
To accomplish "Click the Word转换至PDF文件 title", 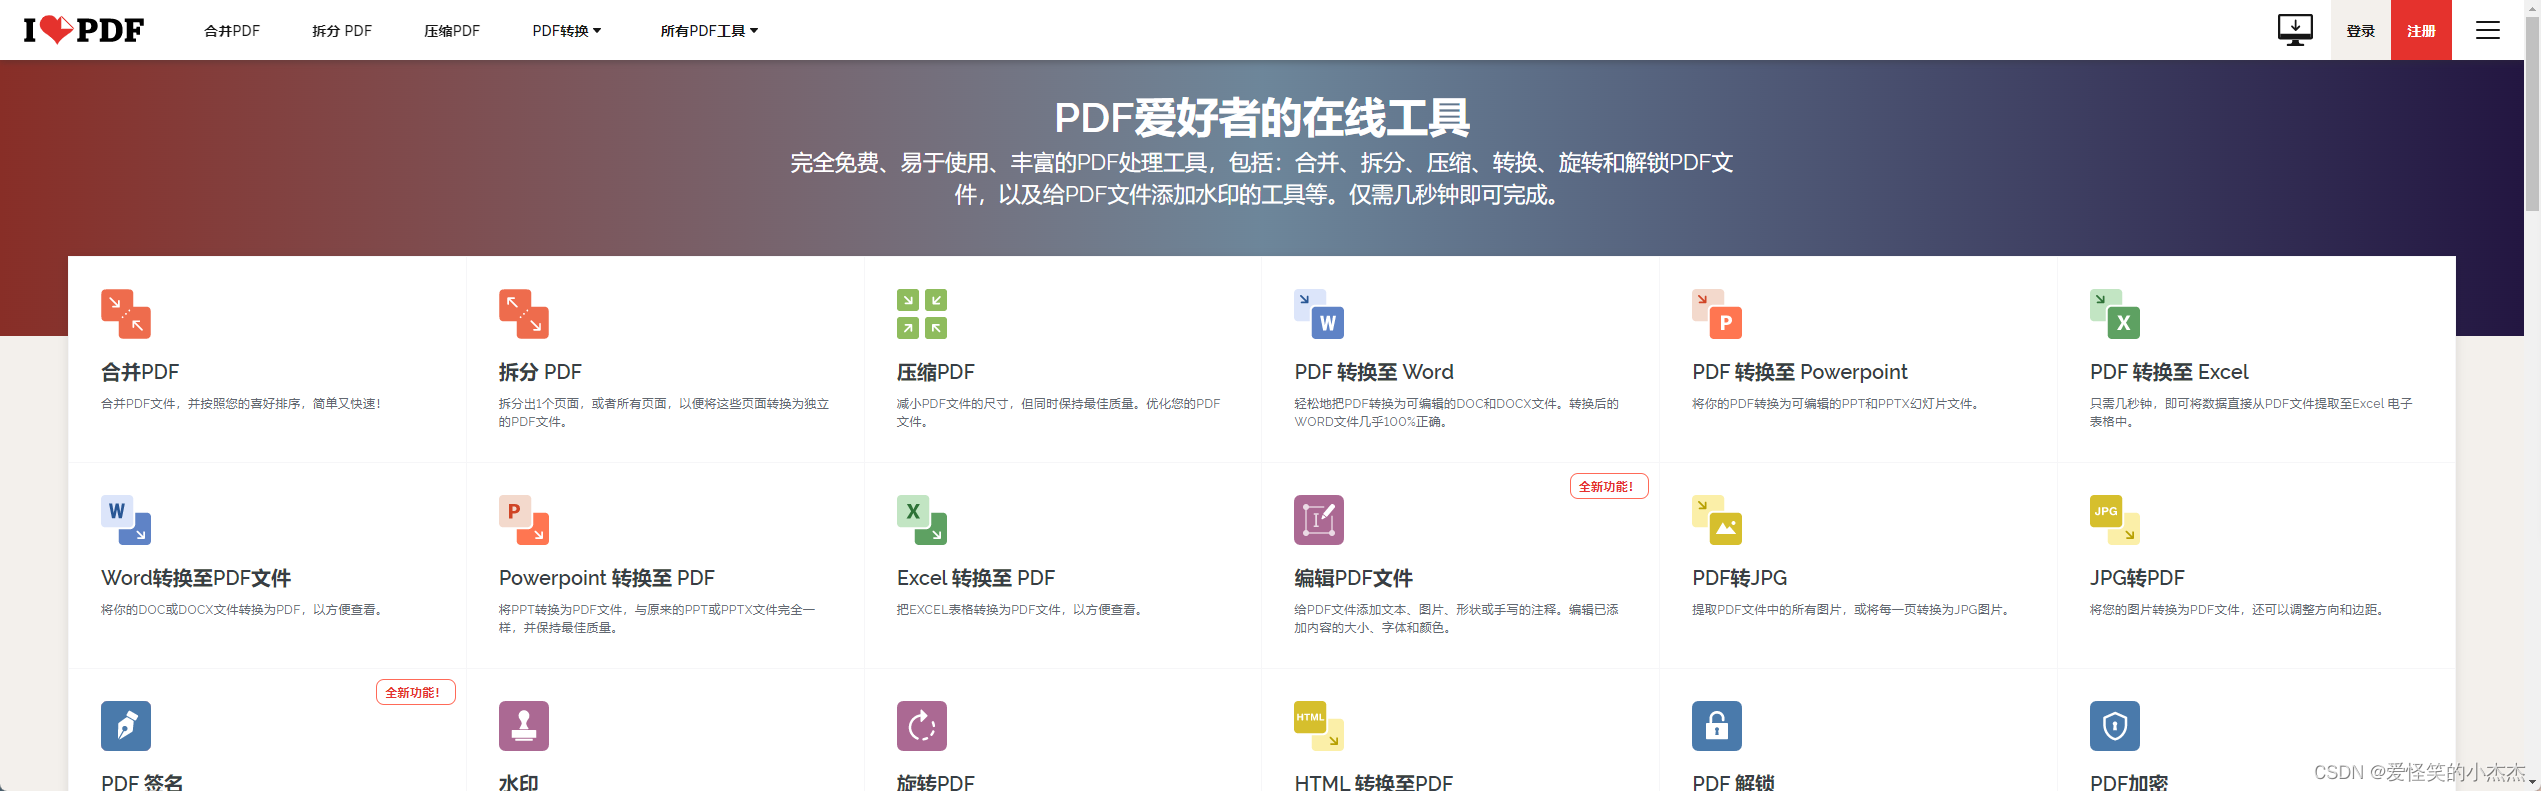I will 196,578.
